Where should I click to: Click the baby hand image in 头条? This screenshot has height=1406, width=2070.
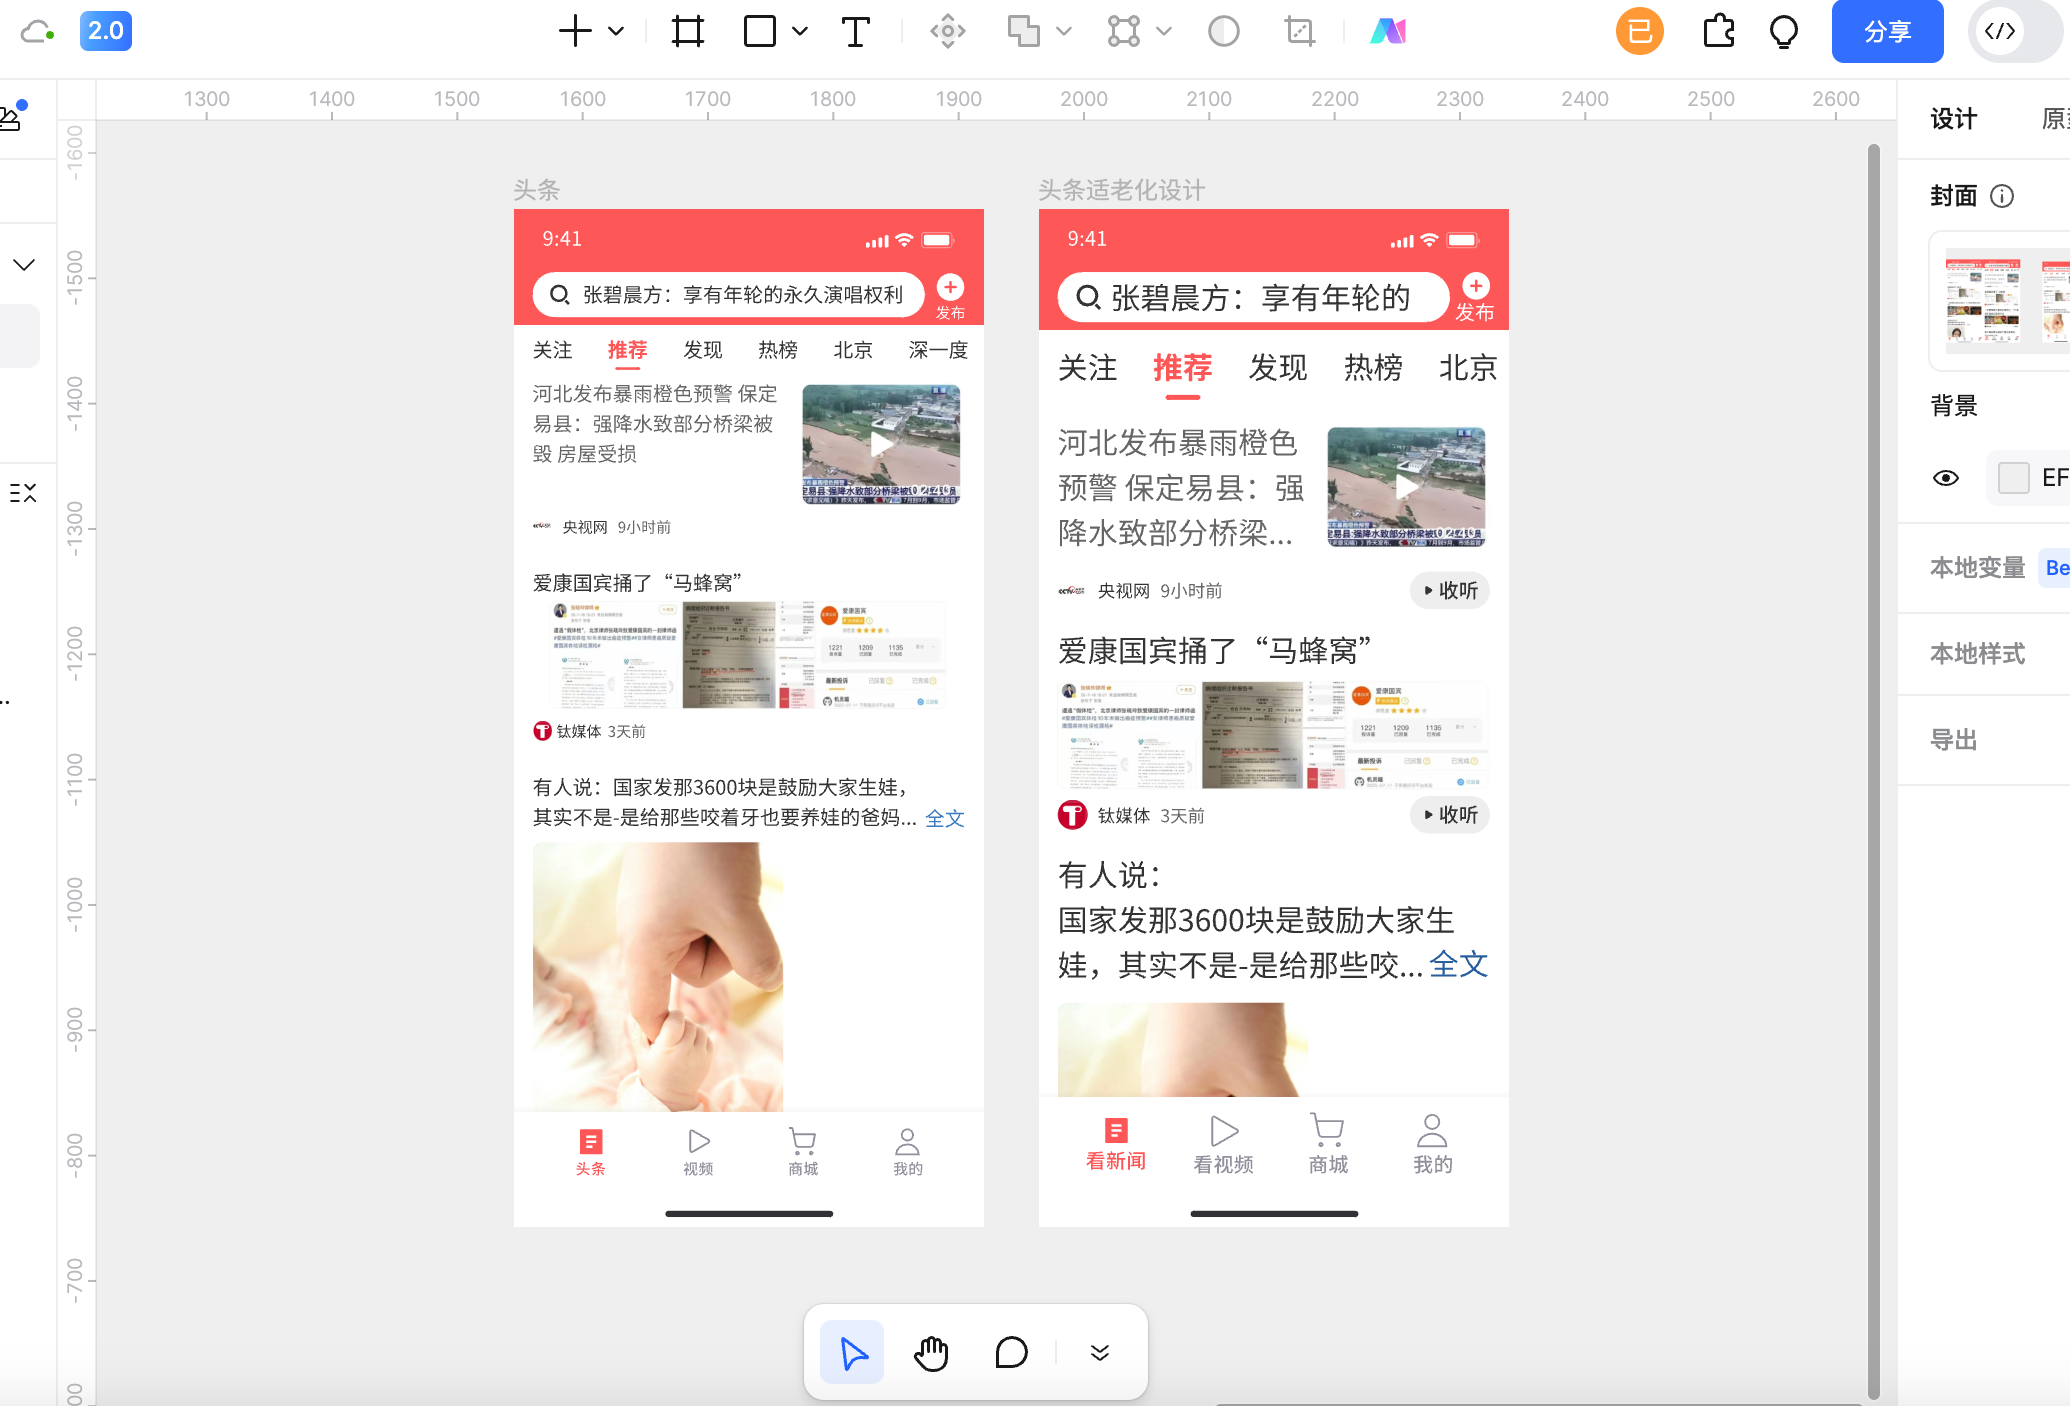[x=658, y=976]
